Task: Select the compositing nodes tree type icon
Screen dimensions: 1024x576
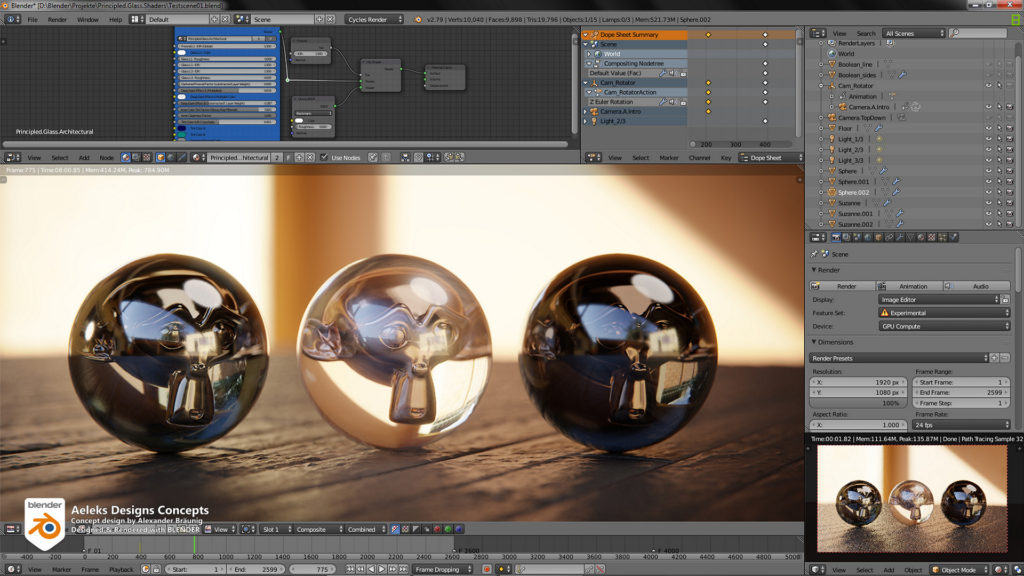Action: pos(136,157)
